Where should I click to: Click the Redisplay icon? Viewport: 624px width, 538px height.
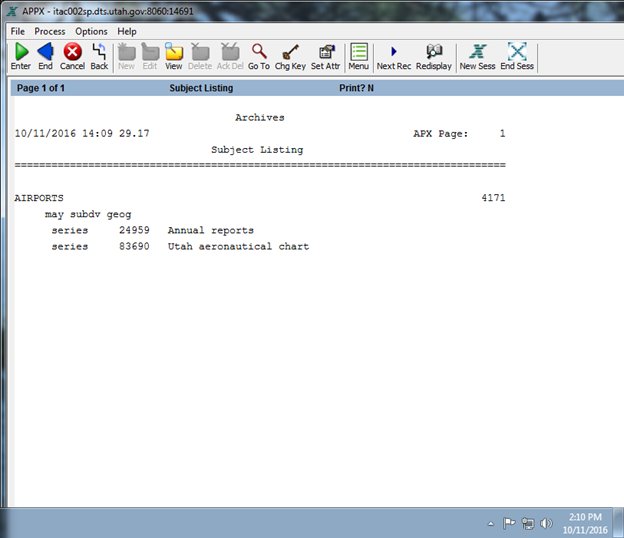pyautogui.click(x=434, y=52)
